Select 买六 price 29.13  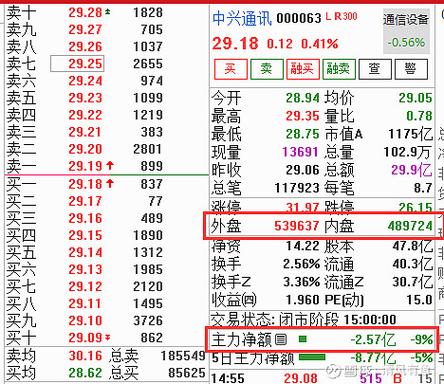85,269
